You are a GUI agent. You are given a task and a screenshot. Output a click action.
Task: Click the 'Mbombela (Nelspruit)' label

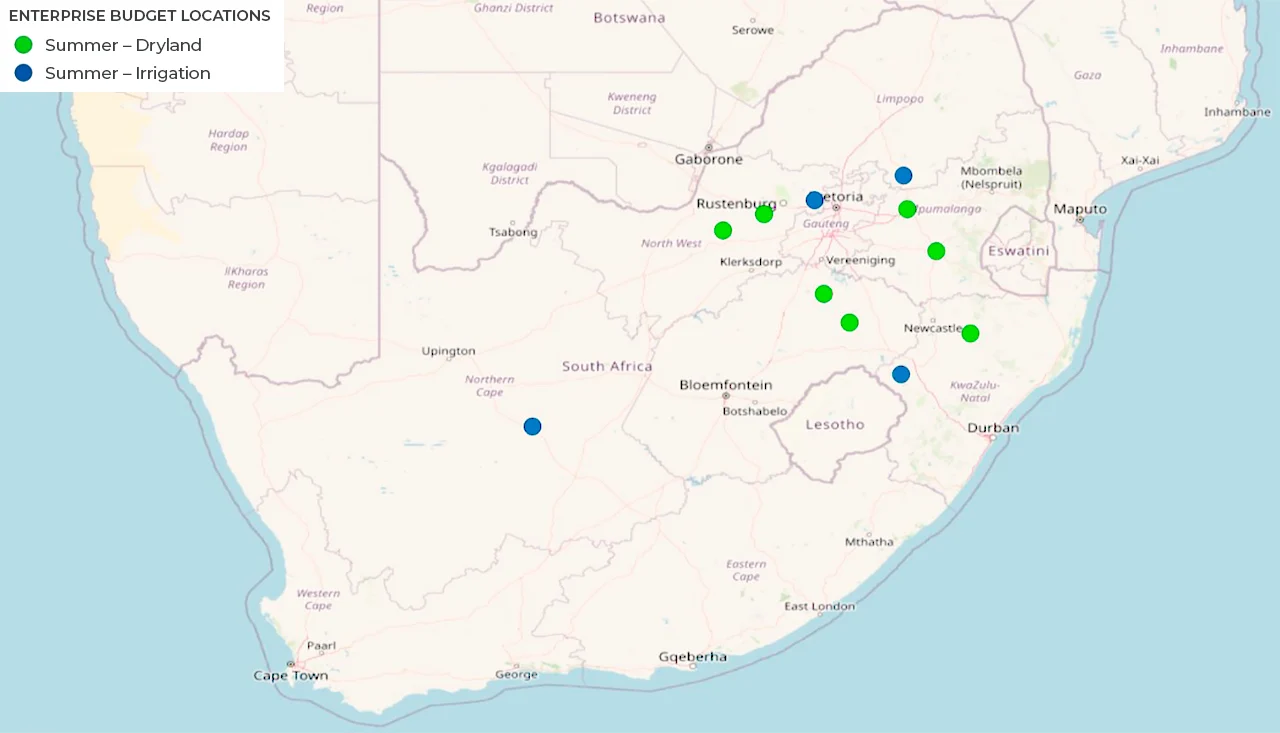(x=991, y=177)
